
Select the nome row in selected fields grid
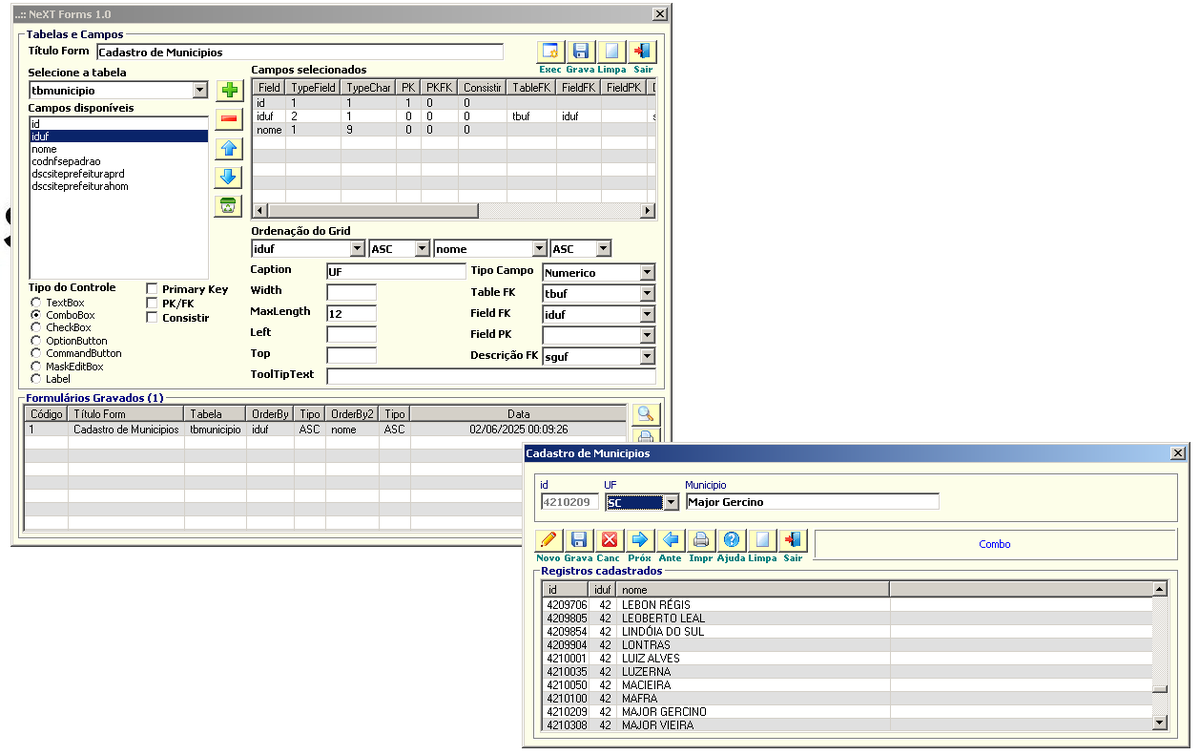pos(452,130)
